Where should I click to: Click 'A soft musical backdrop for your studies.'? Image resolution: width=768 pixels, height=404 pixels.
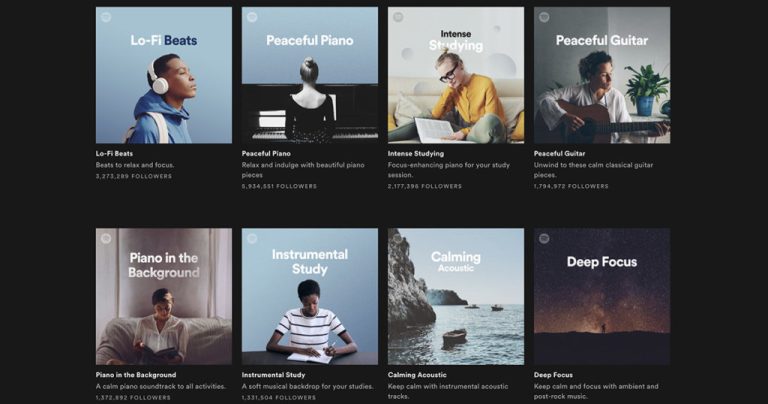[308, 386]
